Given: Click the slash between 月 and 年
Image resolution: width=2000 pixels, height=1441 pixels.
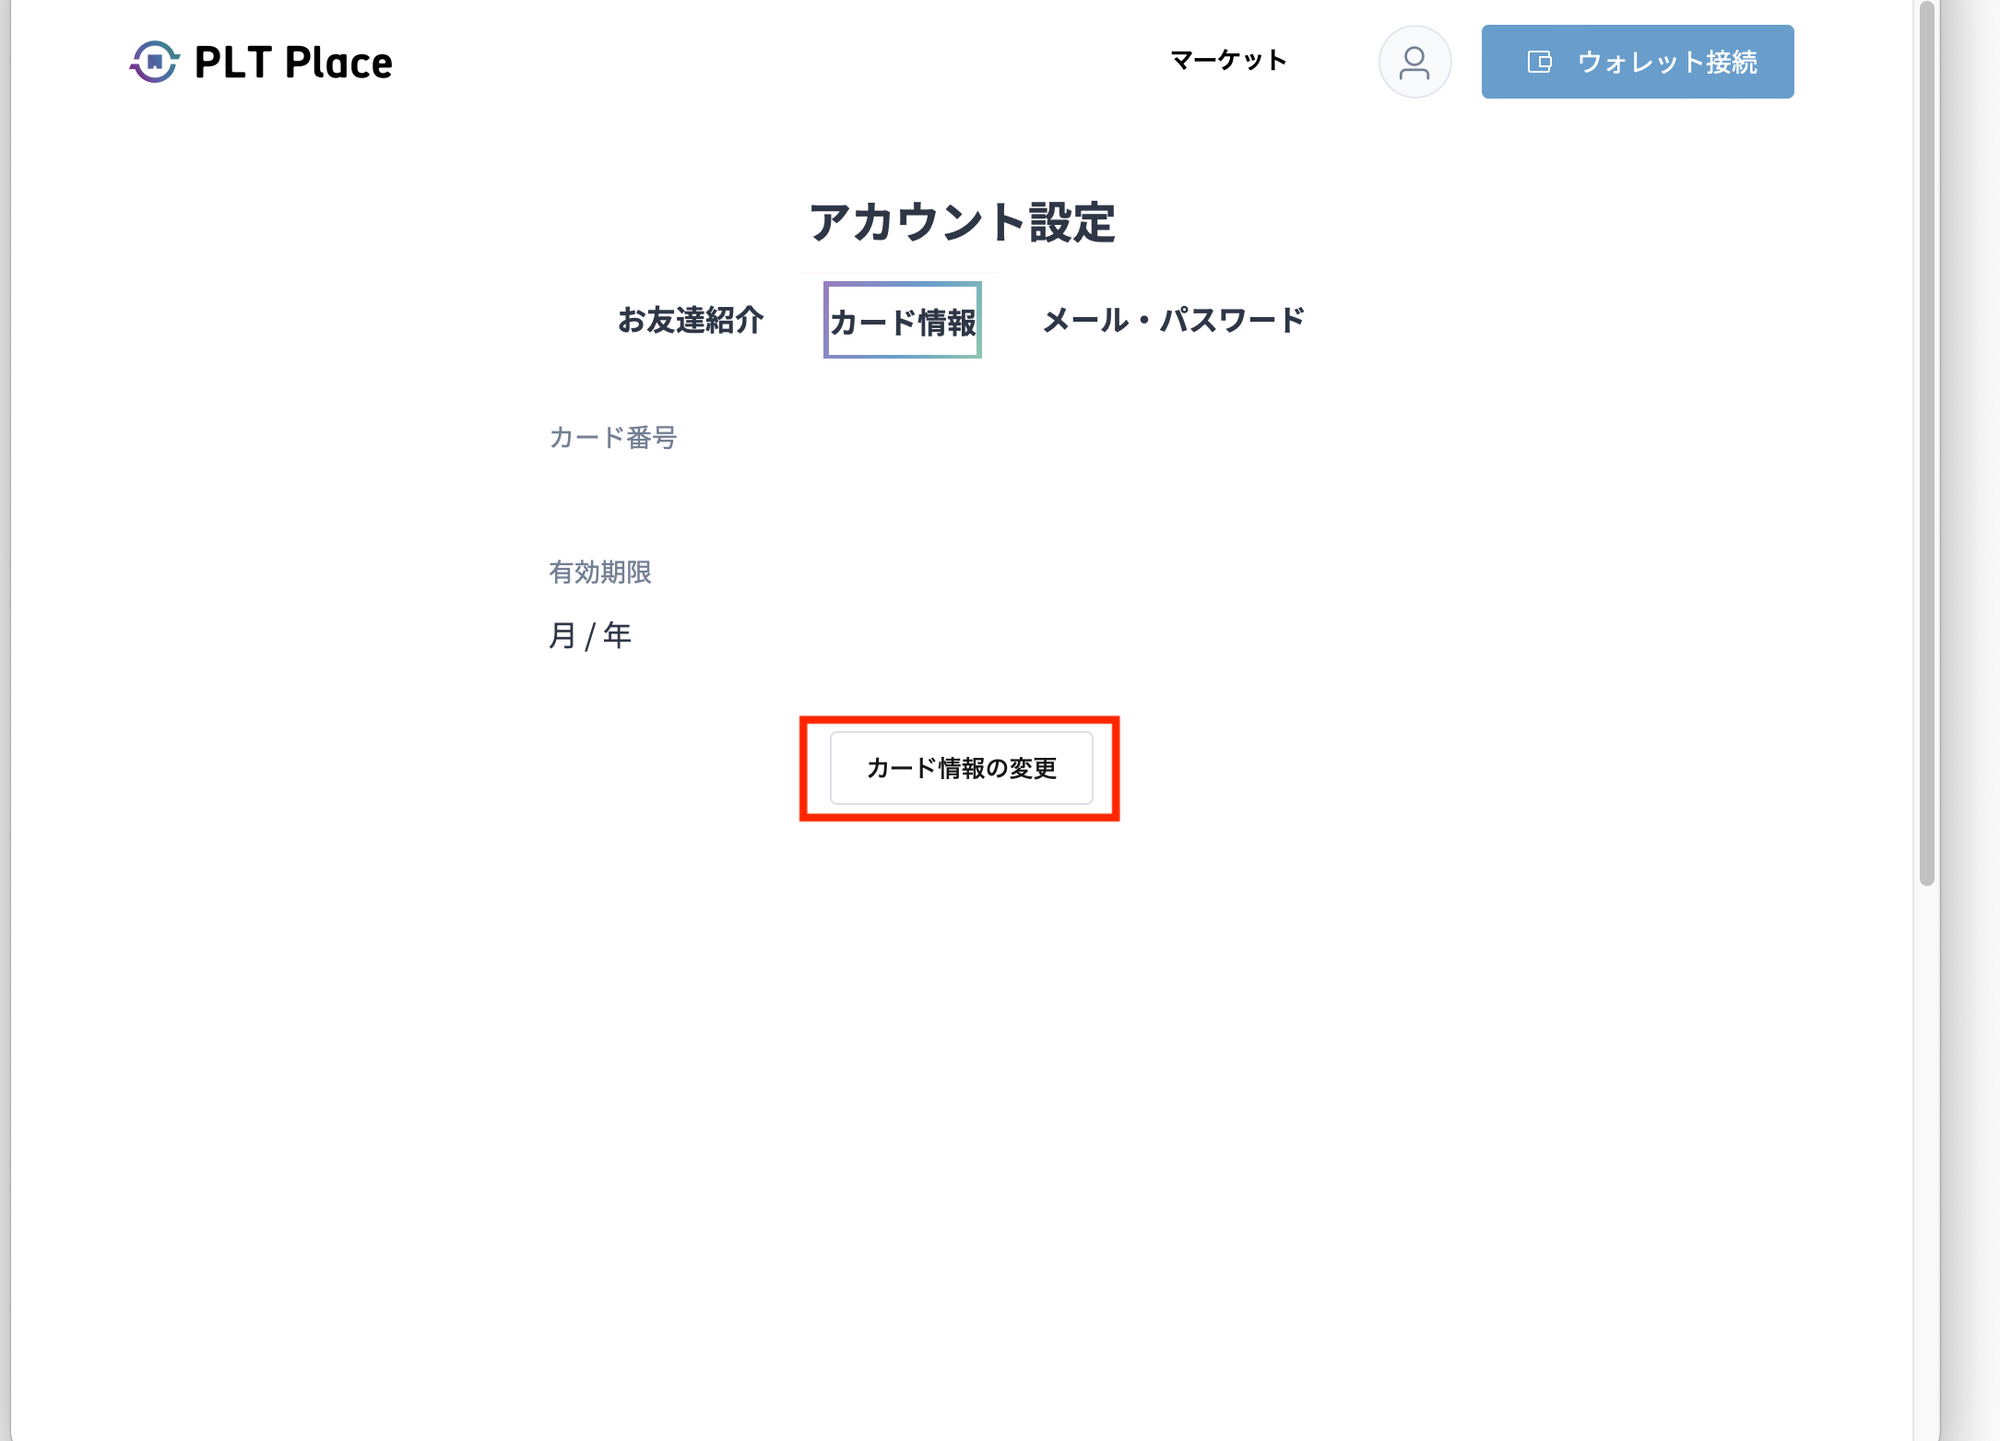Looking at the screenshot, I should point(590,637).
